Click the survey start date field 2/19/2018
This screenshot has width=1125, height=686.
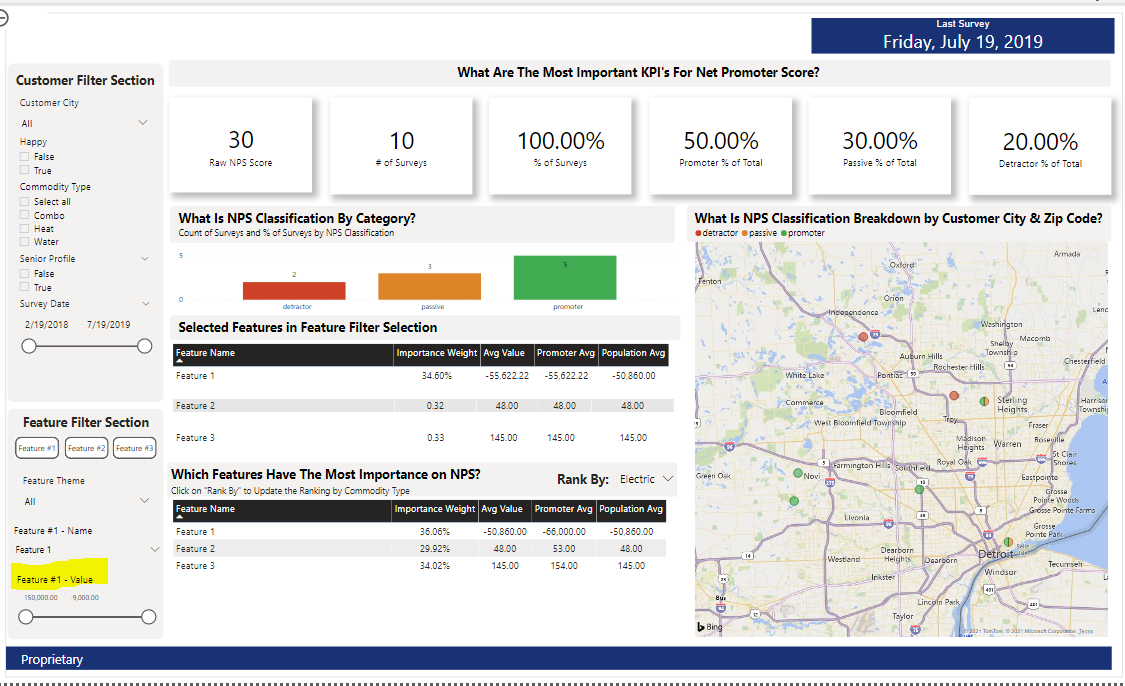47,324
